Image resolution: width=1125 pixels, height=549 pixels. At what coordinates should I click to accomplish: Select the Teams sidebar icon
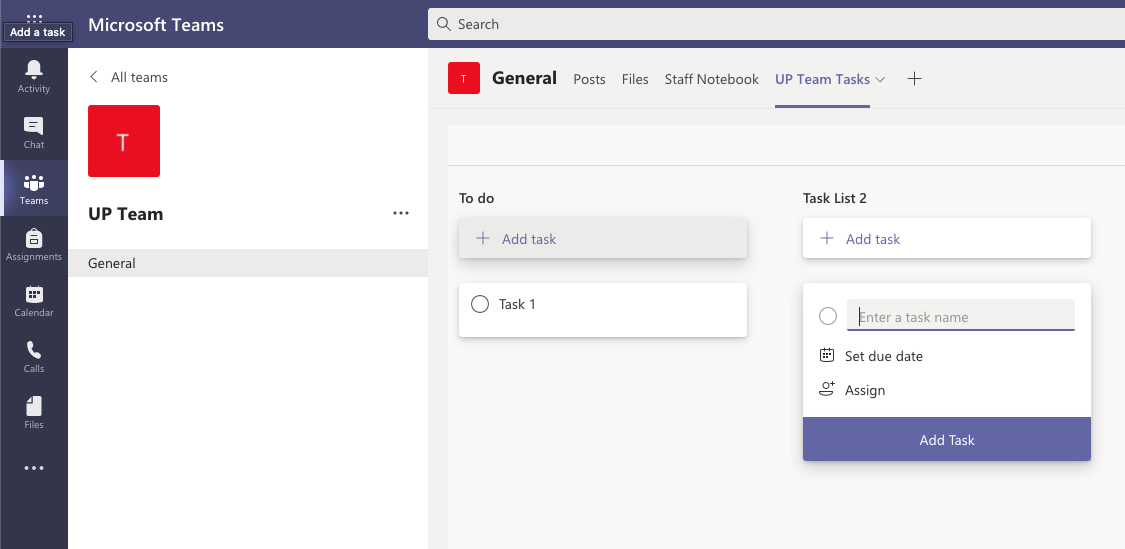point(34,182)
